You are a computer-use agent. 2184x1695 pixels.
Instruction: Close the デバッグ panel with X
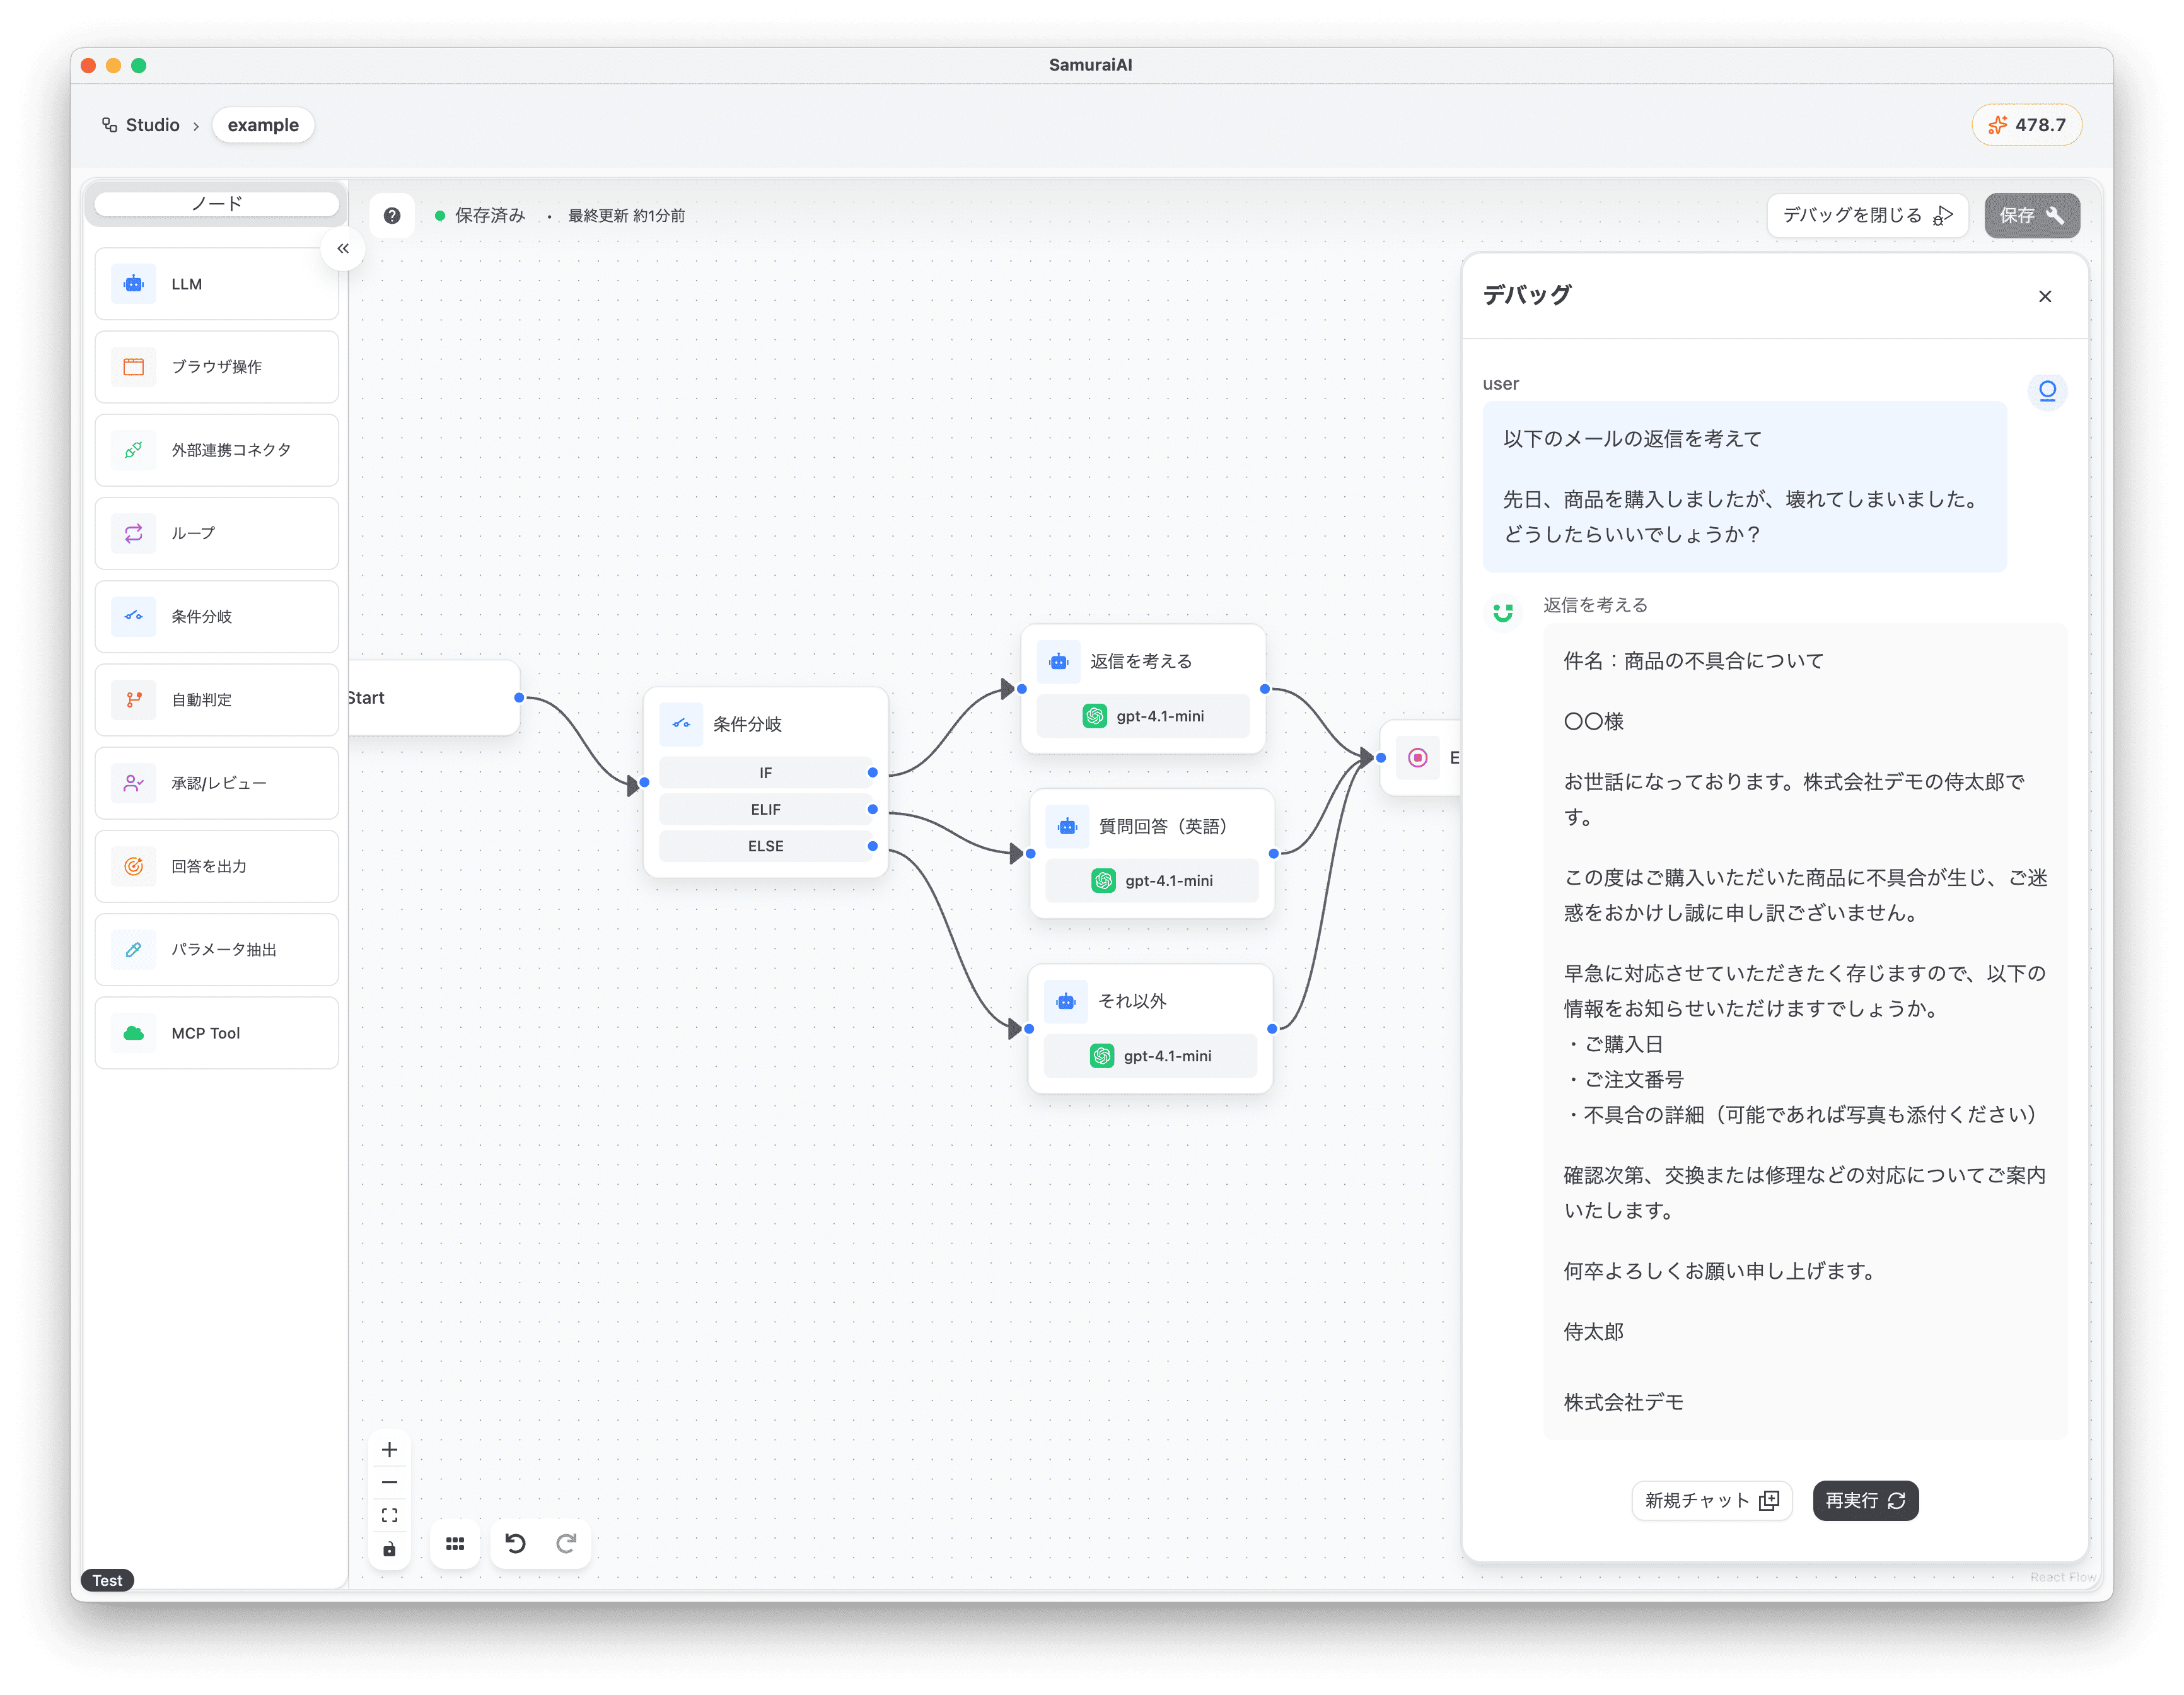(x=2045, y=296)
